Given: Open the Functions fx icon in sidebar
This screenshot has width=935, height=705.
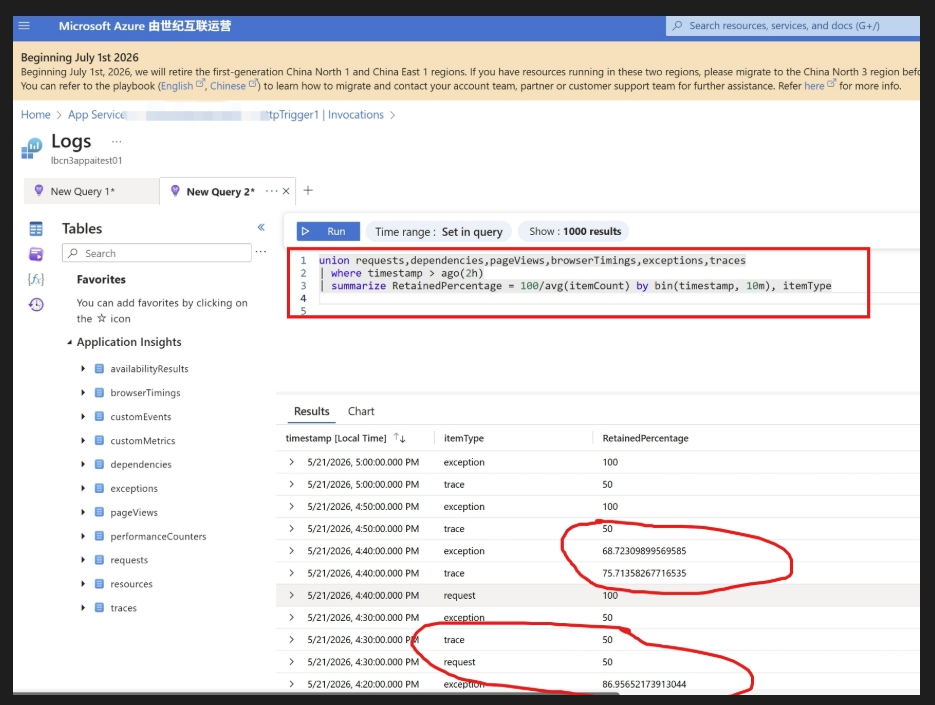Looking at the screenshot, I should point(36,279).
